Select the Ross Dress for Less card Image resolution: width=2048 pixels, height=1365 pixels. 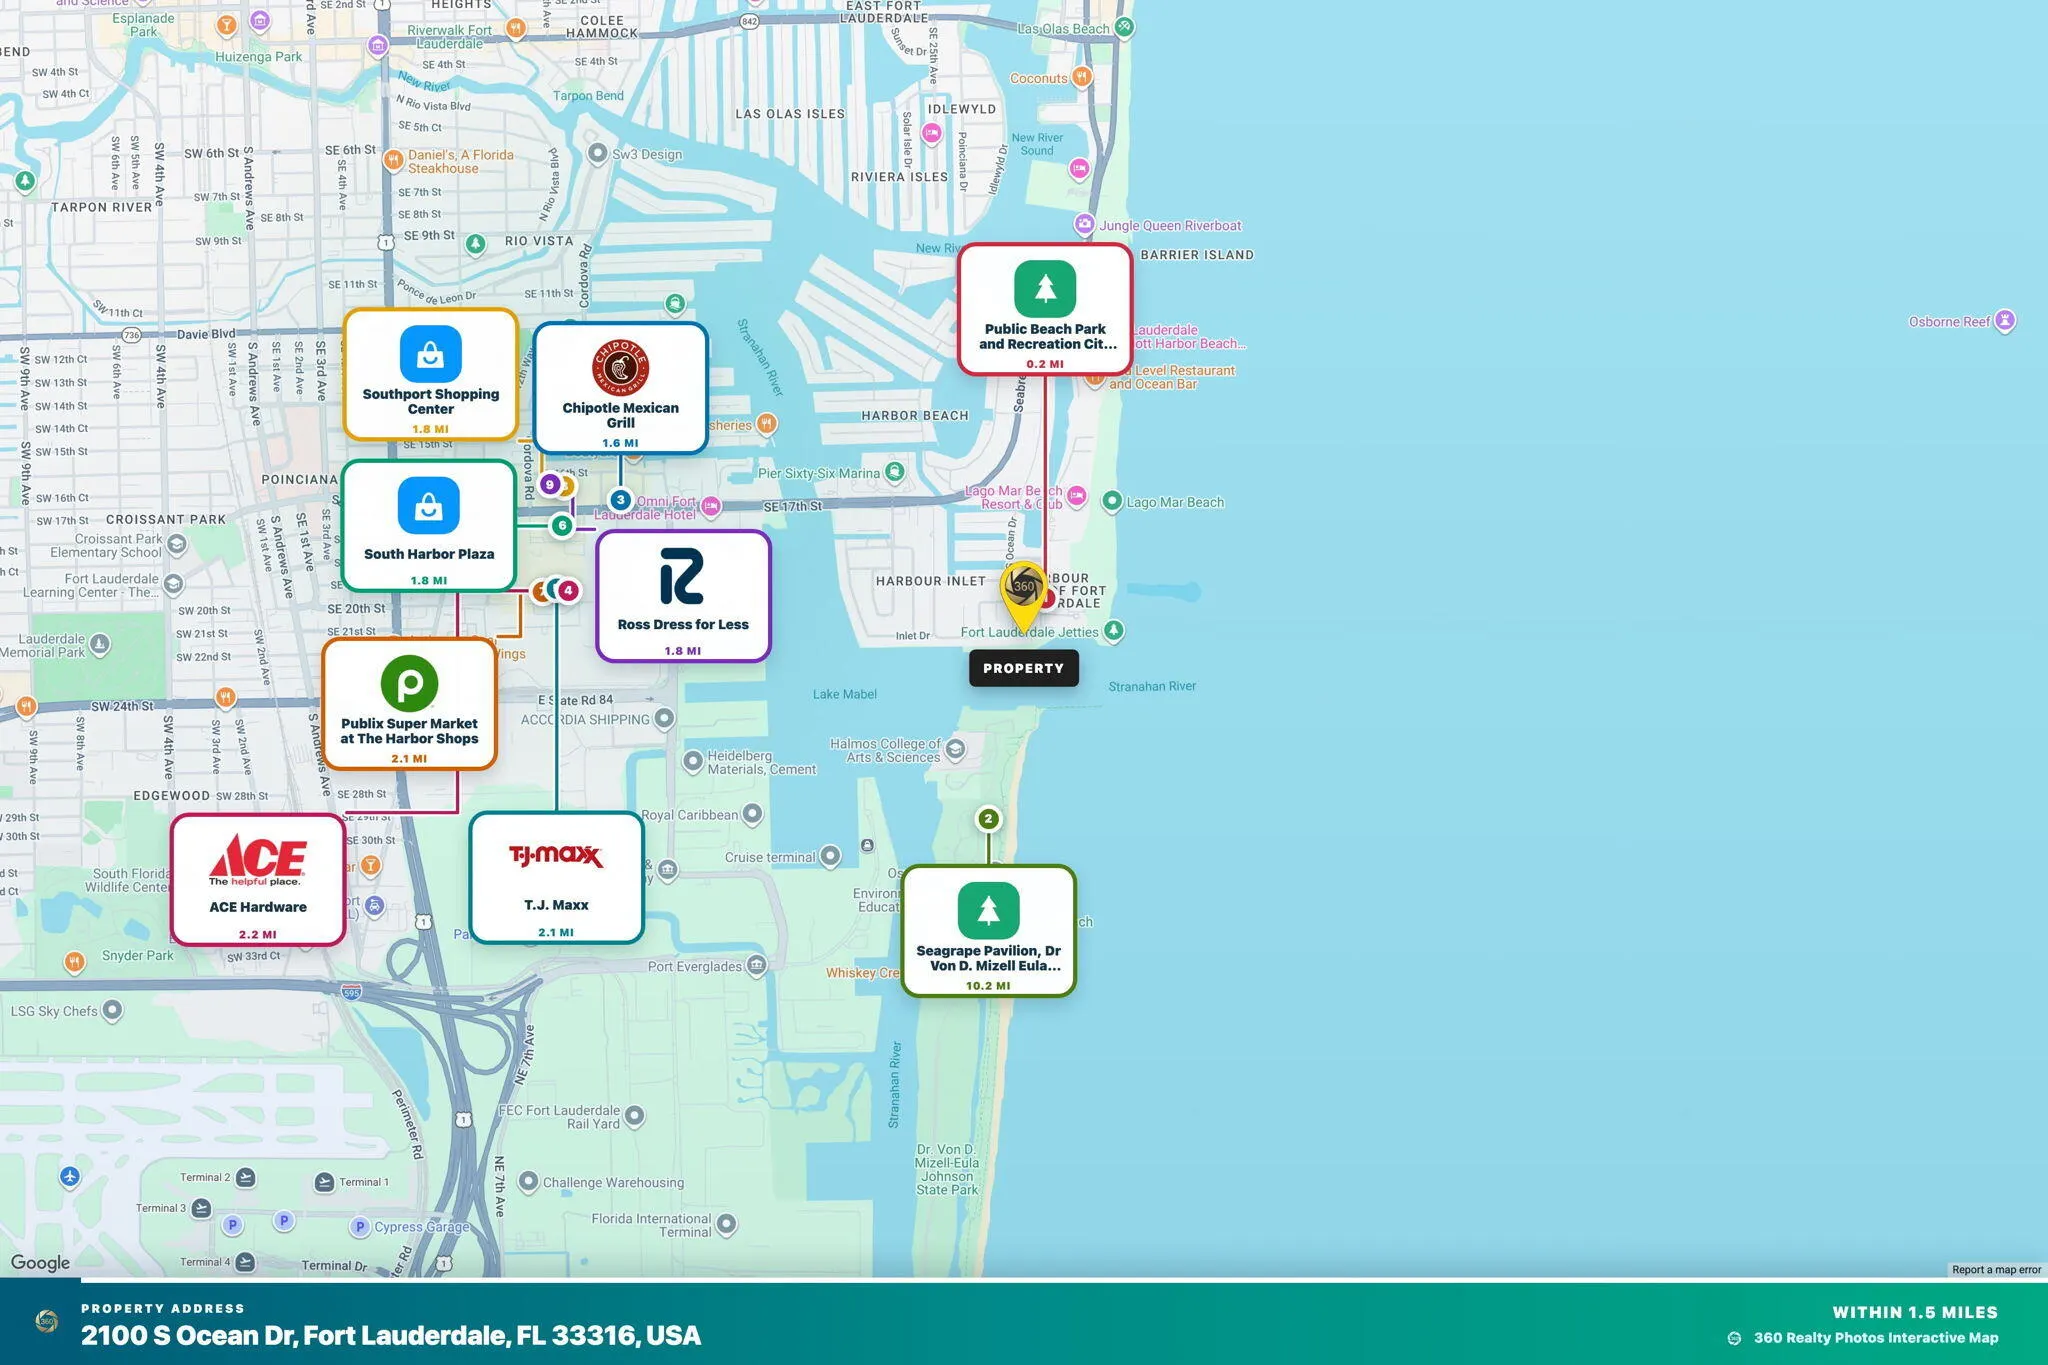683,596
